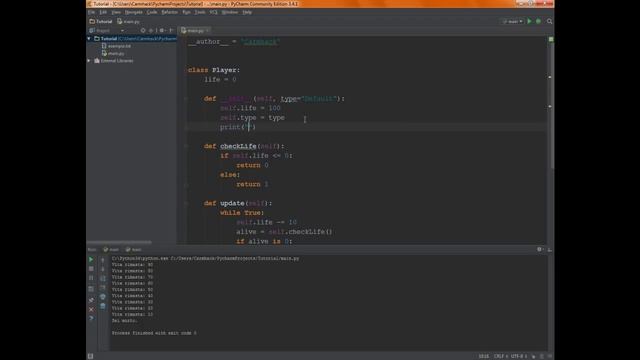This screenshot has width=640, height=360.
Task: Click the Project panel horizontal scrollbar
Action: tap(119, 242)
